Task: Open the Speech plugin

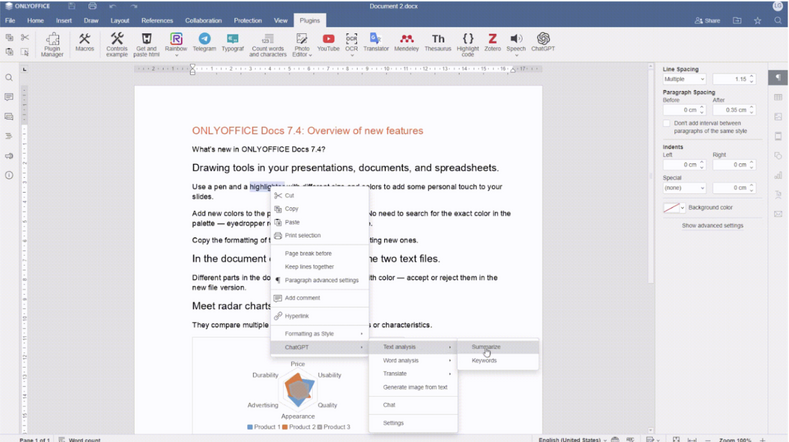Action: [516, 41]
